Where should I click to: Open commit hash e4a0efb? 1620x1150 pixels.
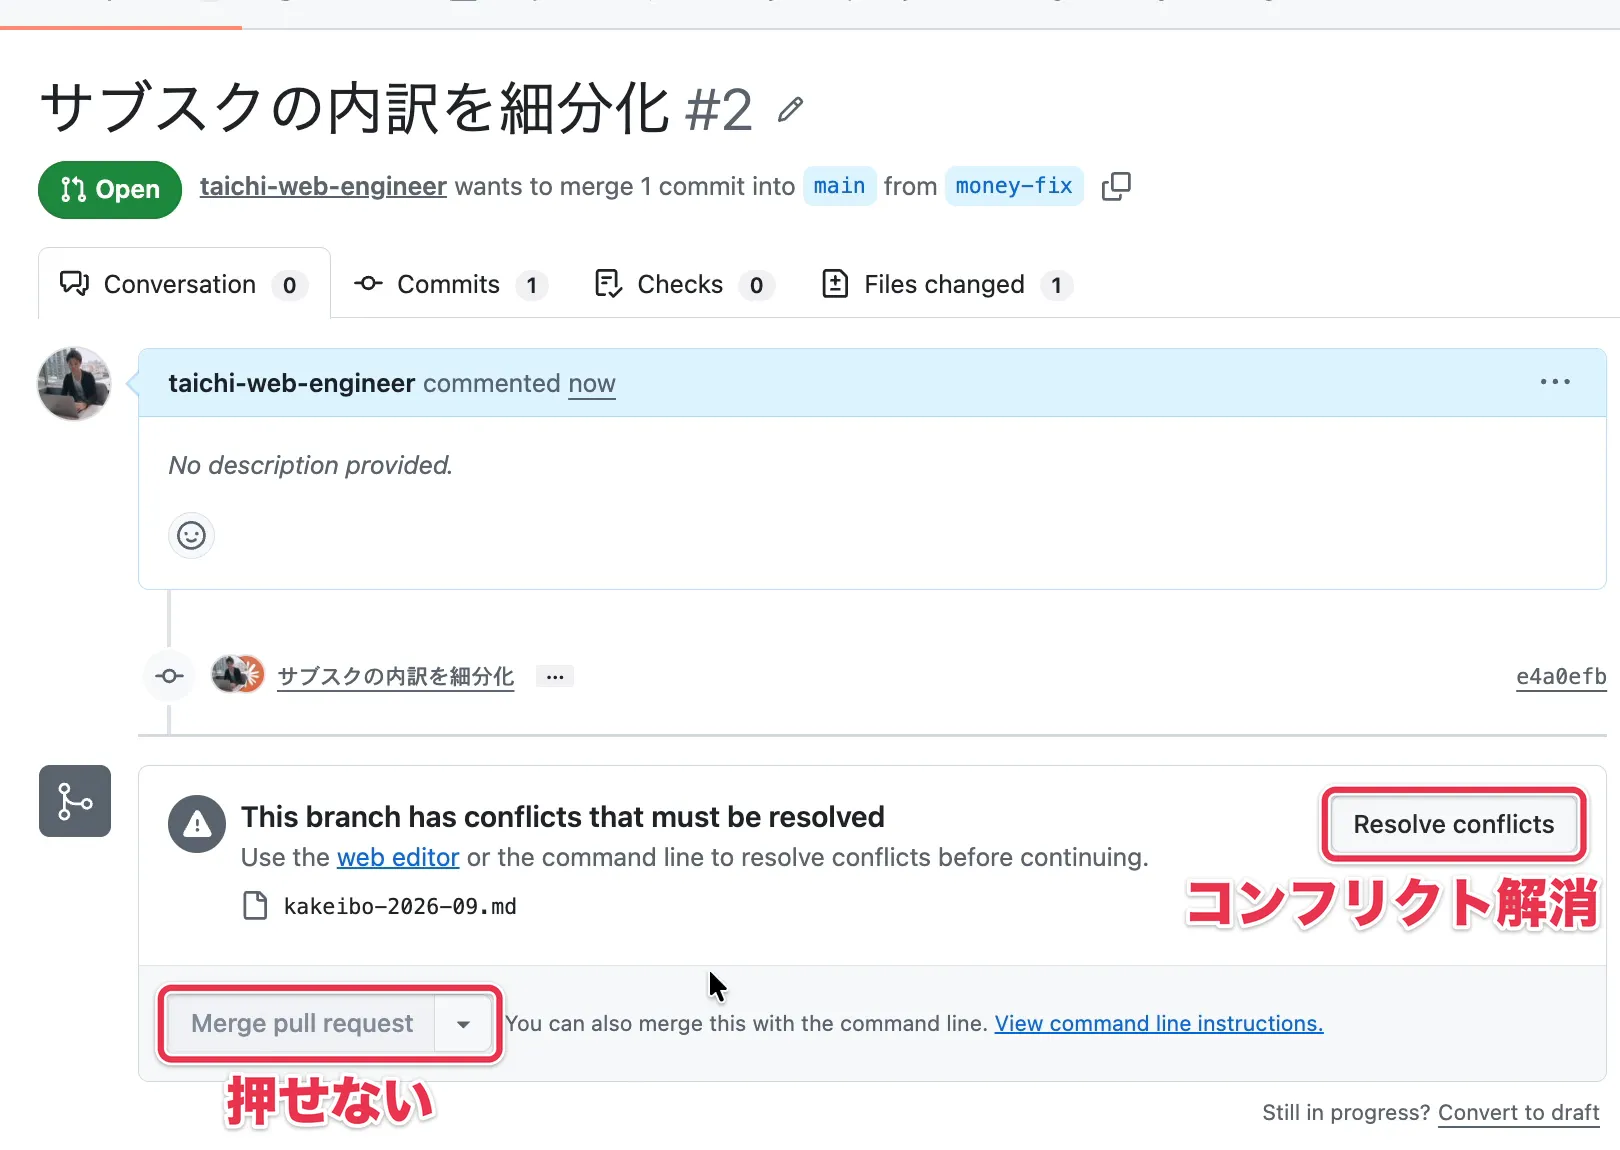[1561, 677]
